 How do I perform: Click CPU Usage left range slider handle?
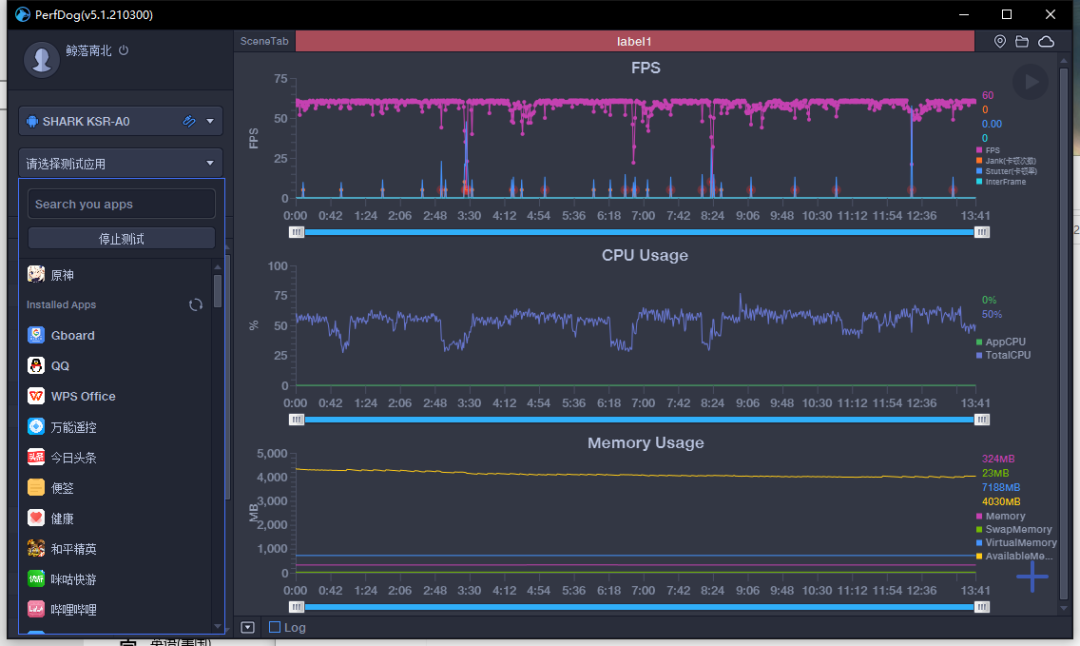[296, 419]
